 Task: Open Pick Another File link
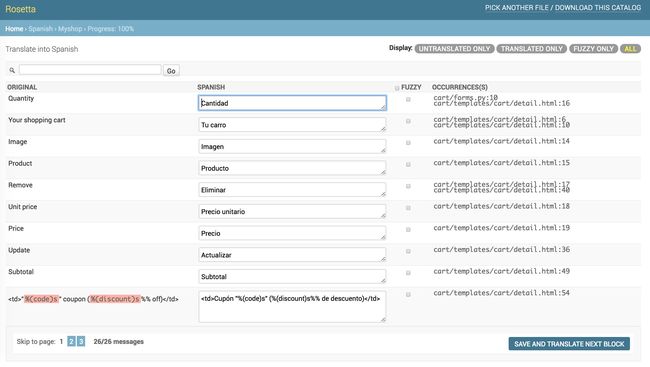517,8
